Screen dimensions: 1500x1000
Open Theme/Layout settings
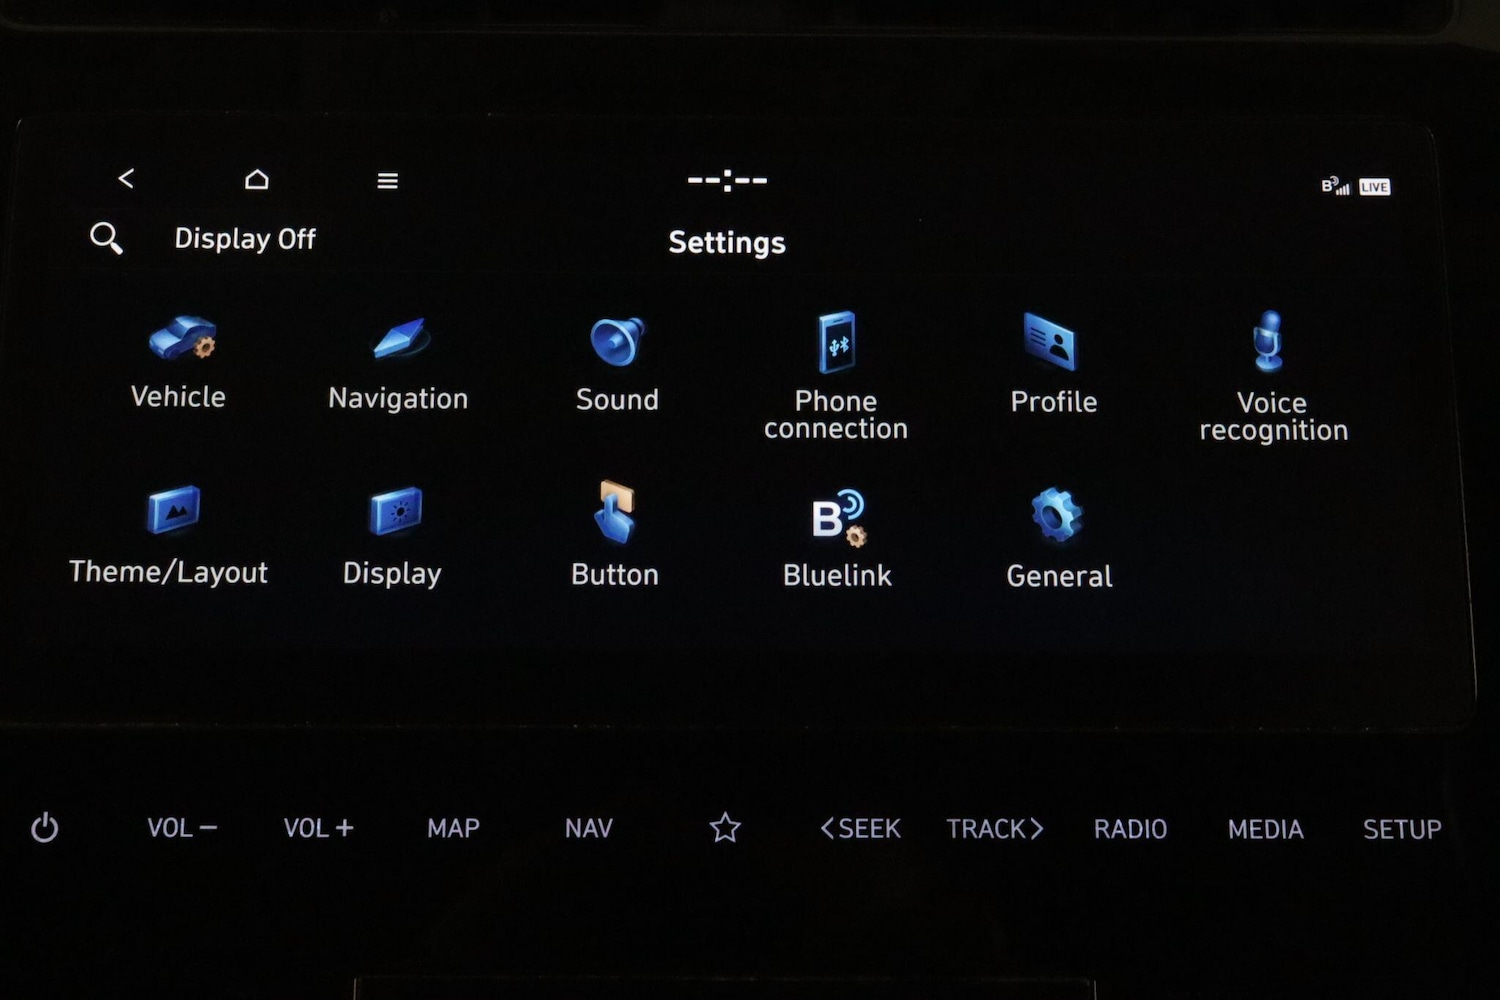point(173,511)
